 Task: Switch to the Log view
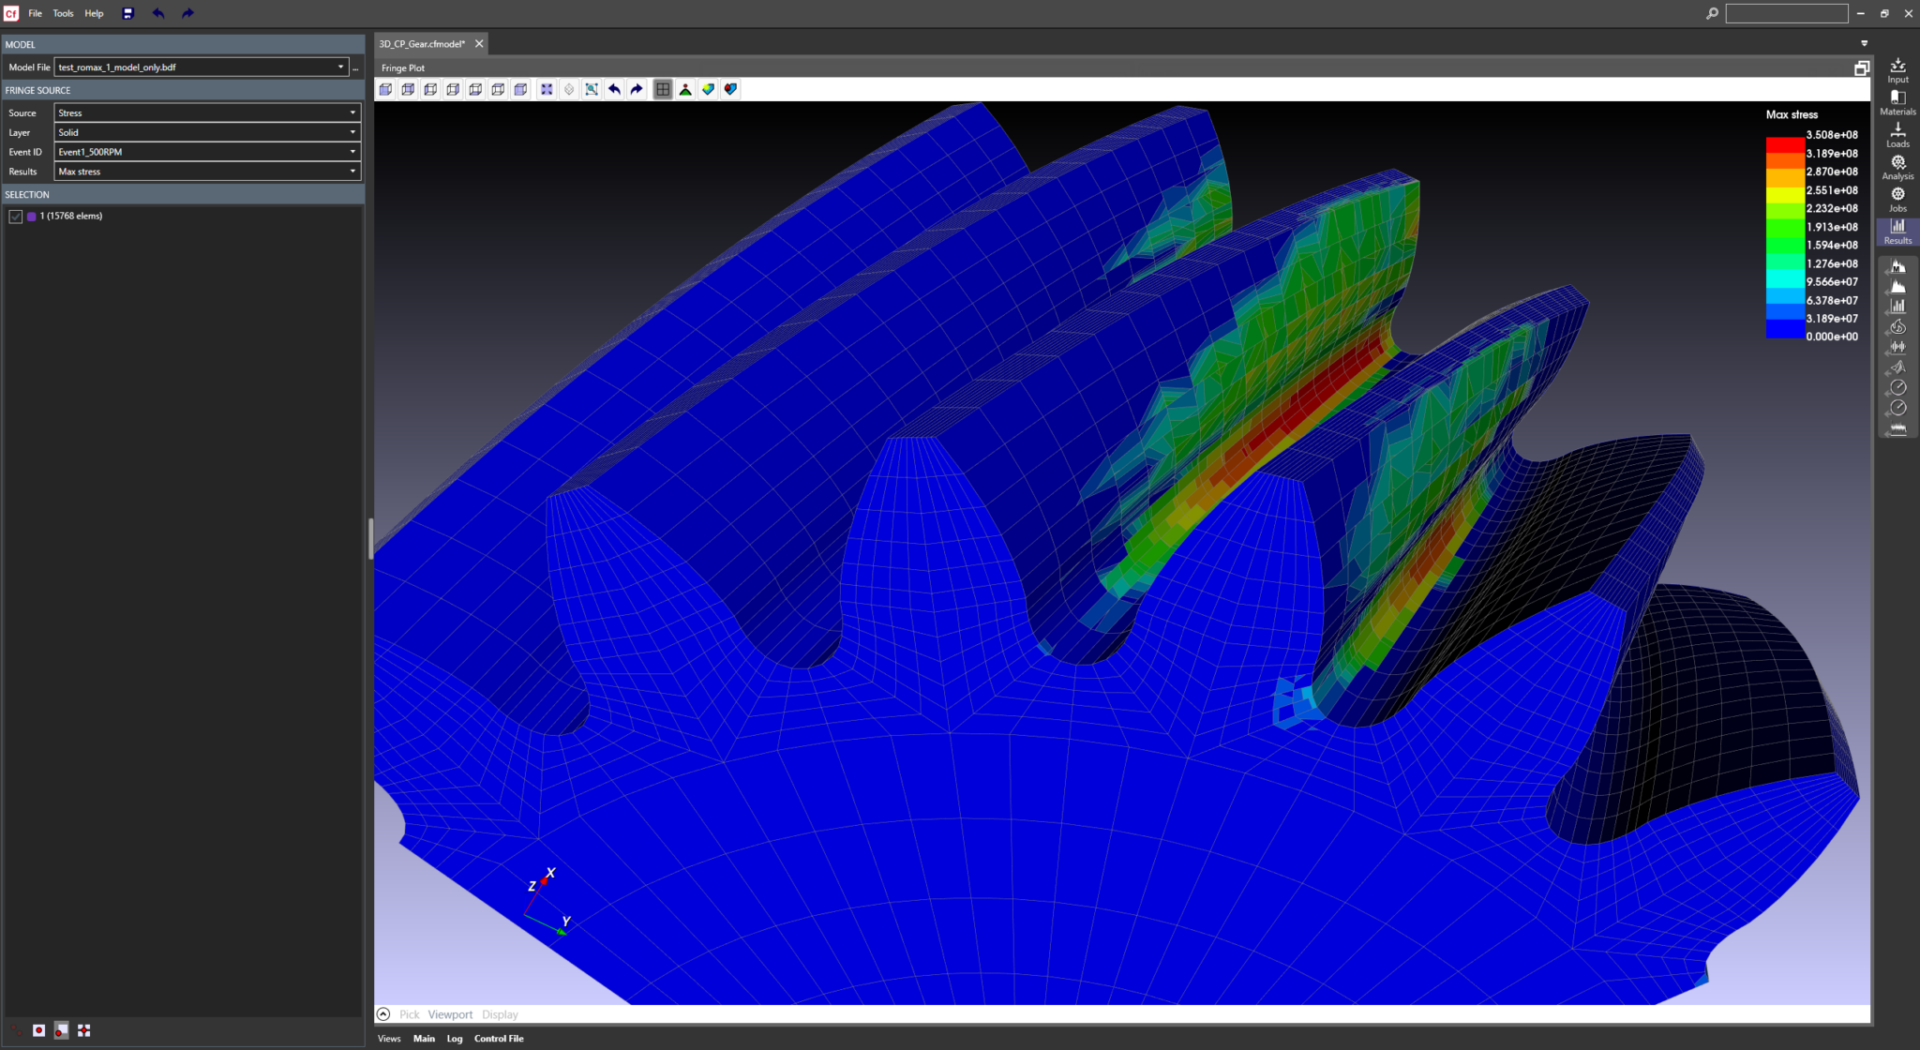click(455, 1038)
